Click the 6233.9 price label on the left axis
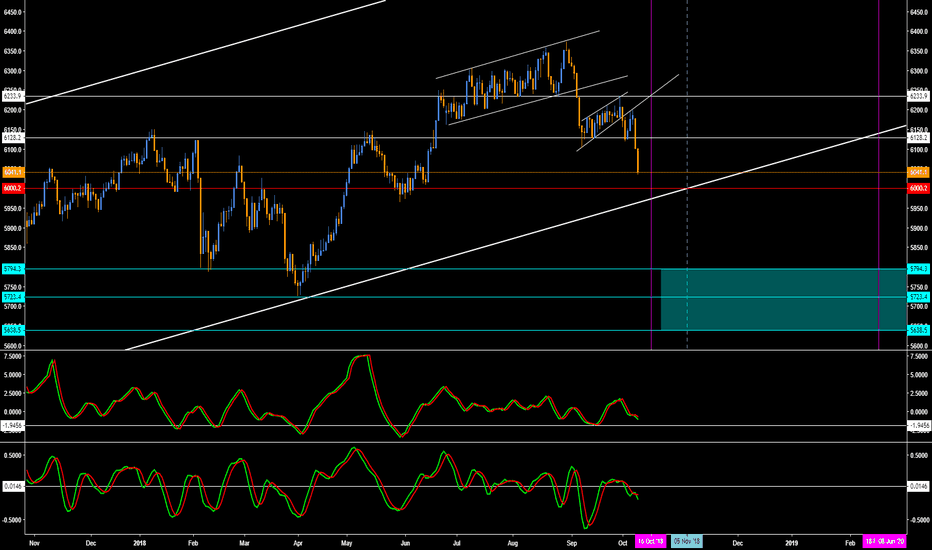This screenshot has width=932, height=550. point(12,96)
